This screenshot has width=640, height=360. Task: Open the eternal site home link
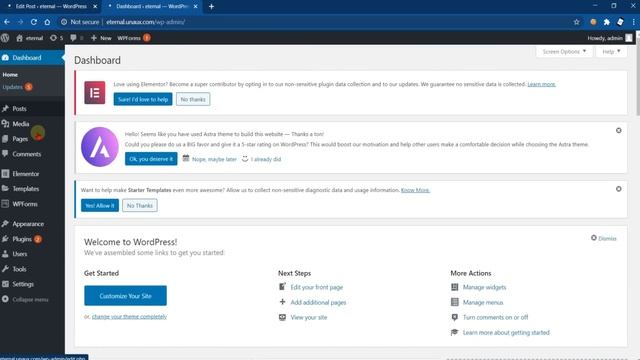tap(29, 38)
